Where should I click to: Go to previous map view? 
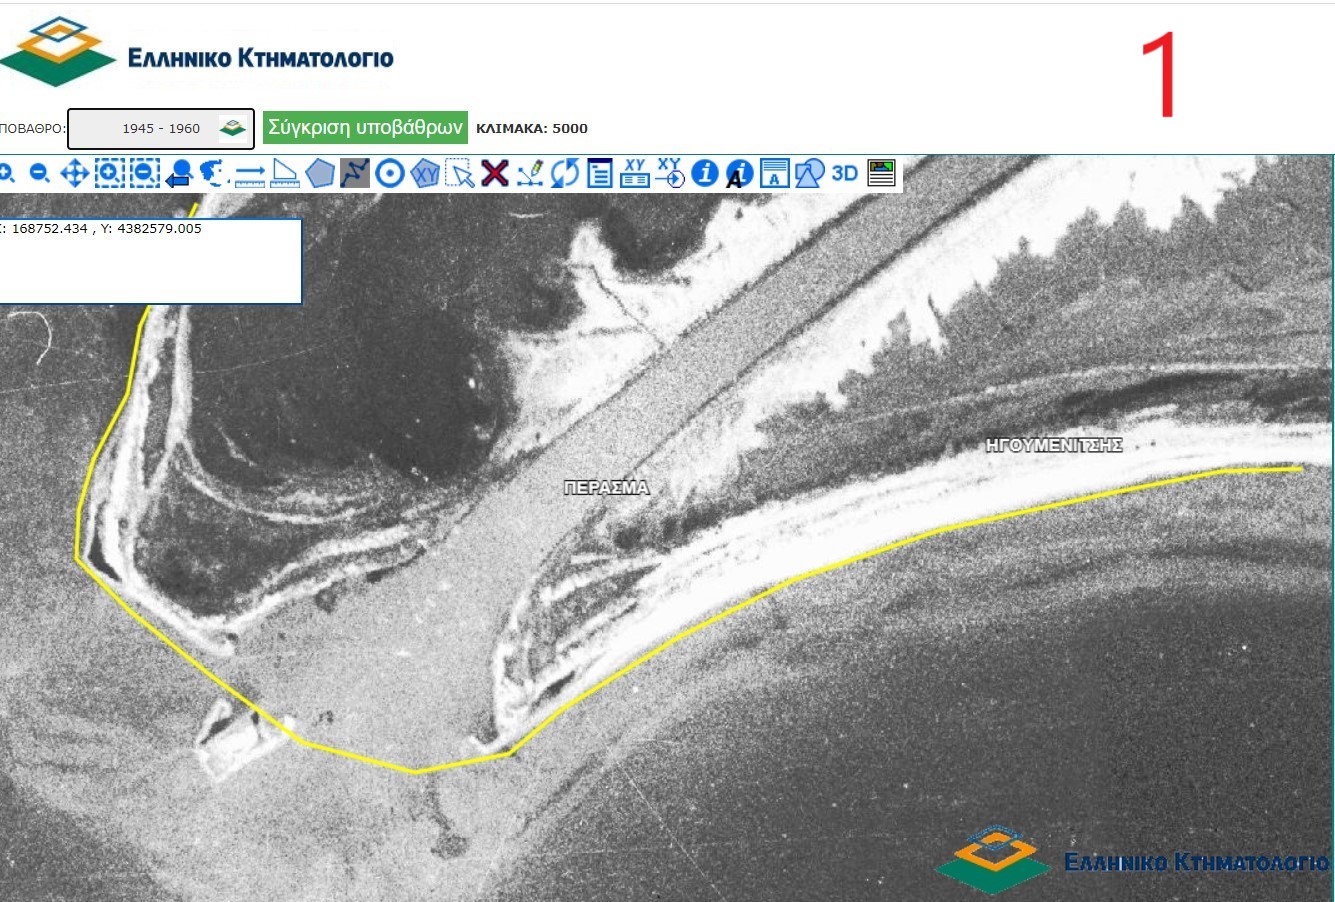coord(179,173)
